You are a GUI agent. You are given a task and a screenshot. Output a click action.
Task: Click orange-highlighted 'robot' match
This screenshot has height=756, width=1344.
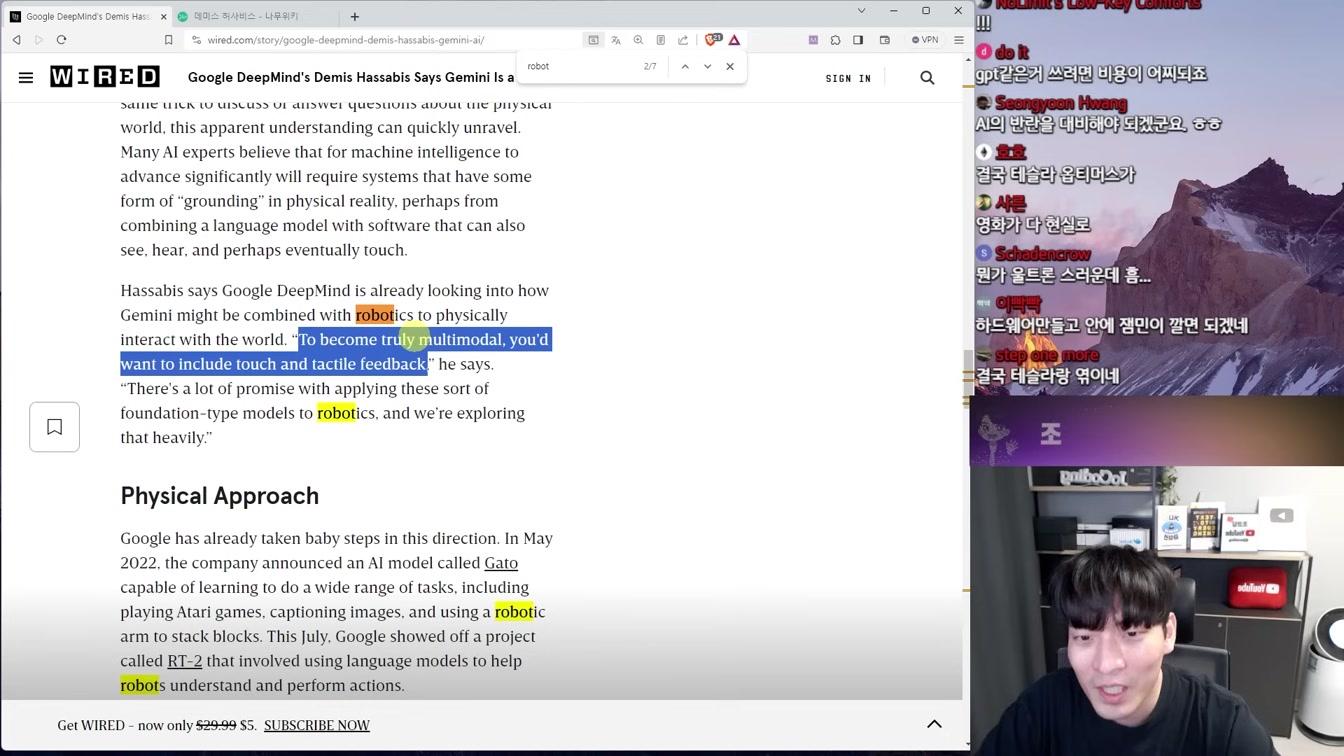click(375, 315)
